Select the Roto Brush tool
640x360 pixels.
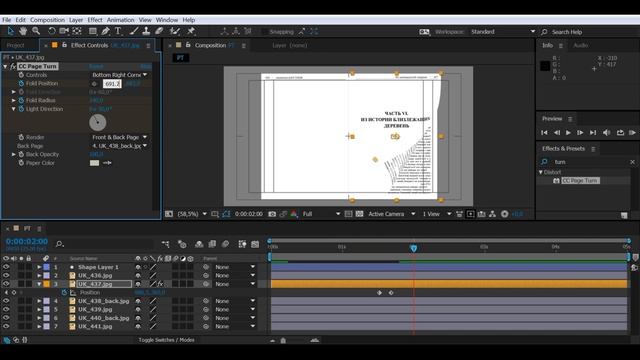click(175, 31)
